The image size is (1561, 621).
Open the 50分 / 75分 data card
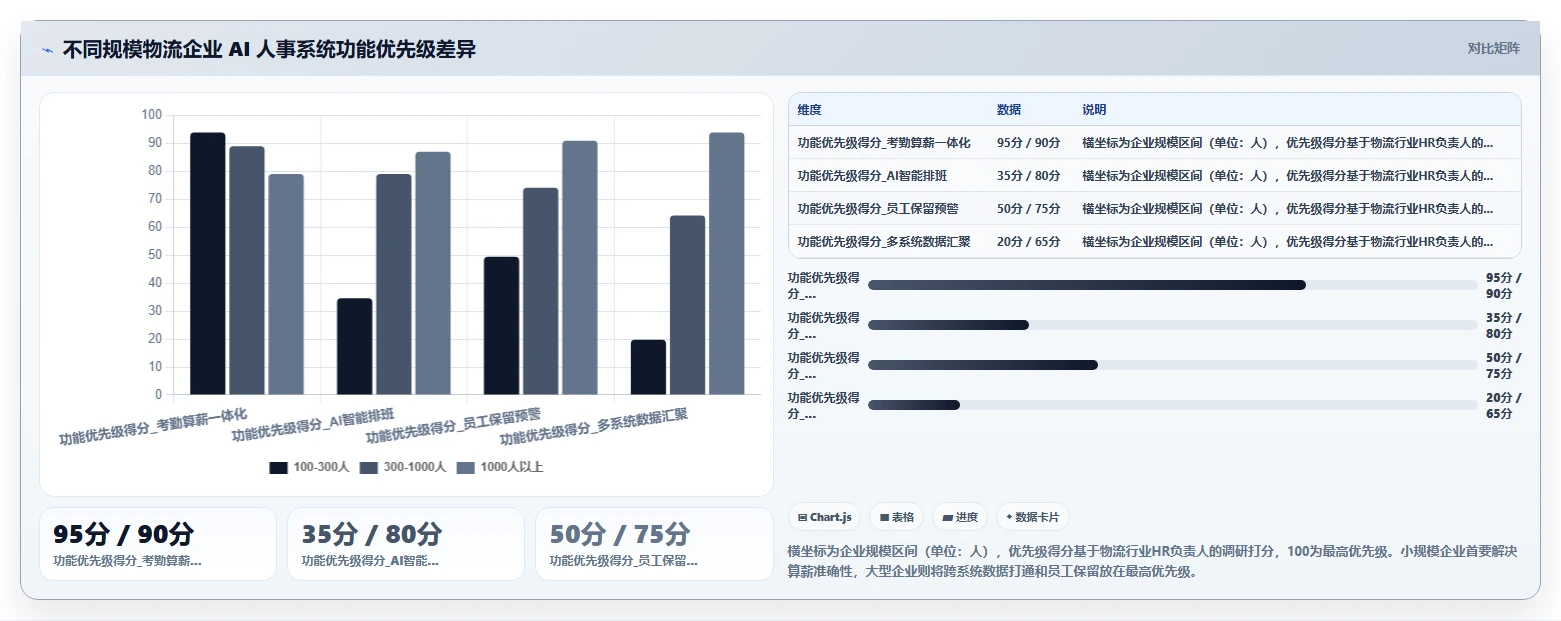tap(654, 544)
